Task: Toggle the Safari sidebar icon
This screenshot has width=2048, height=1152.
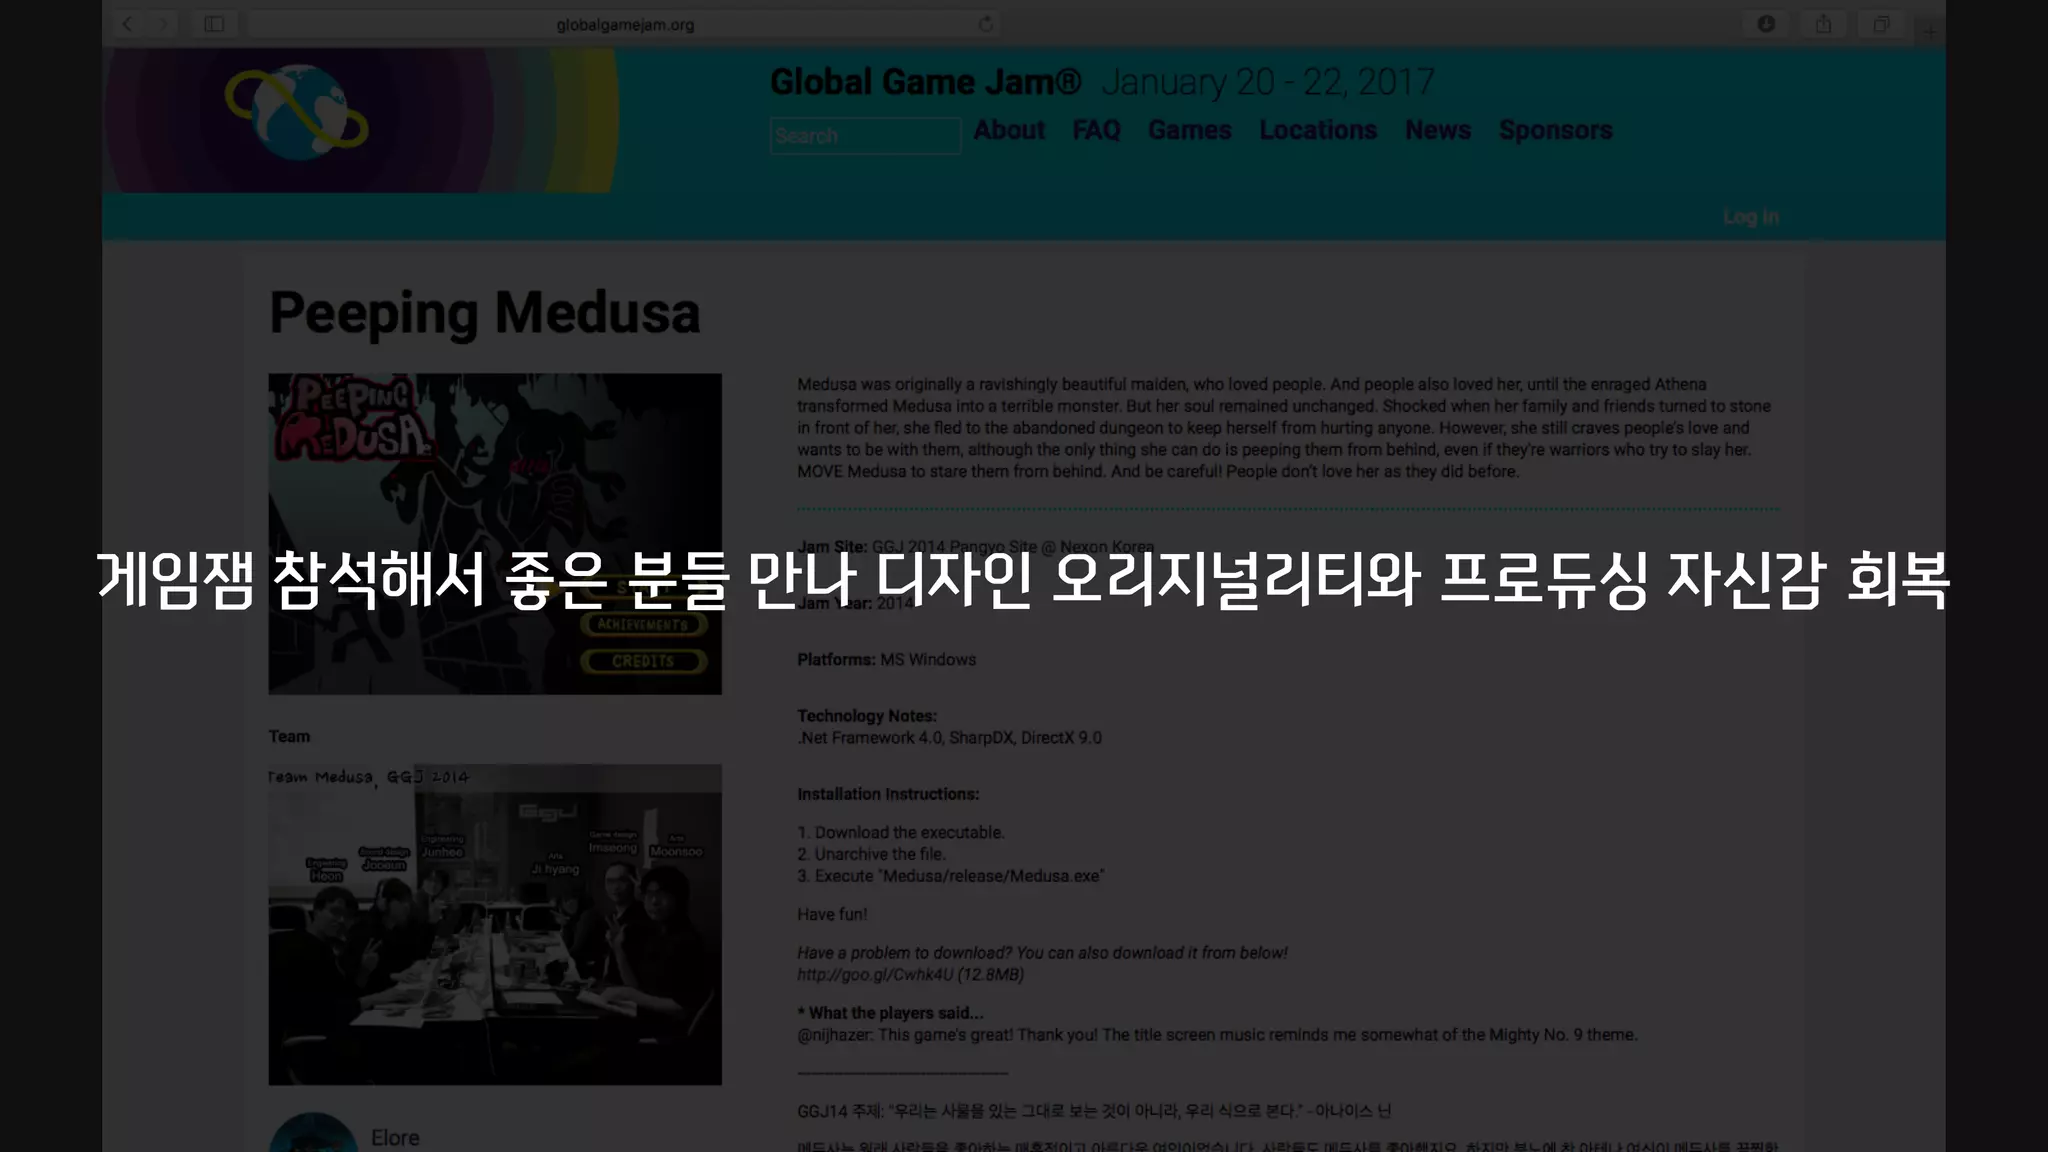Action: click(214, 24)
